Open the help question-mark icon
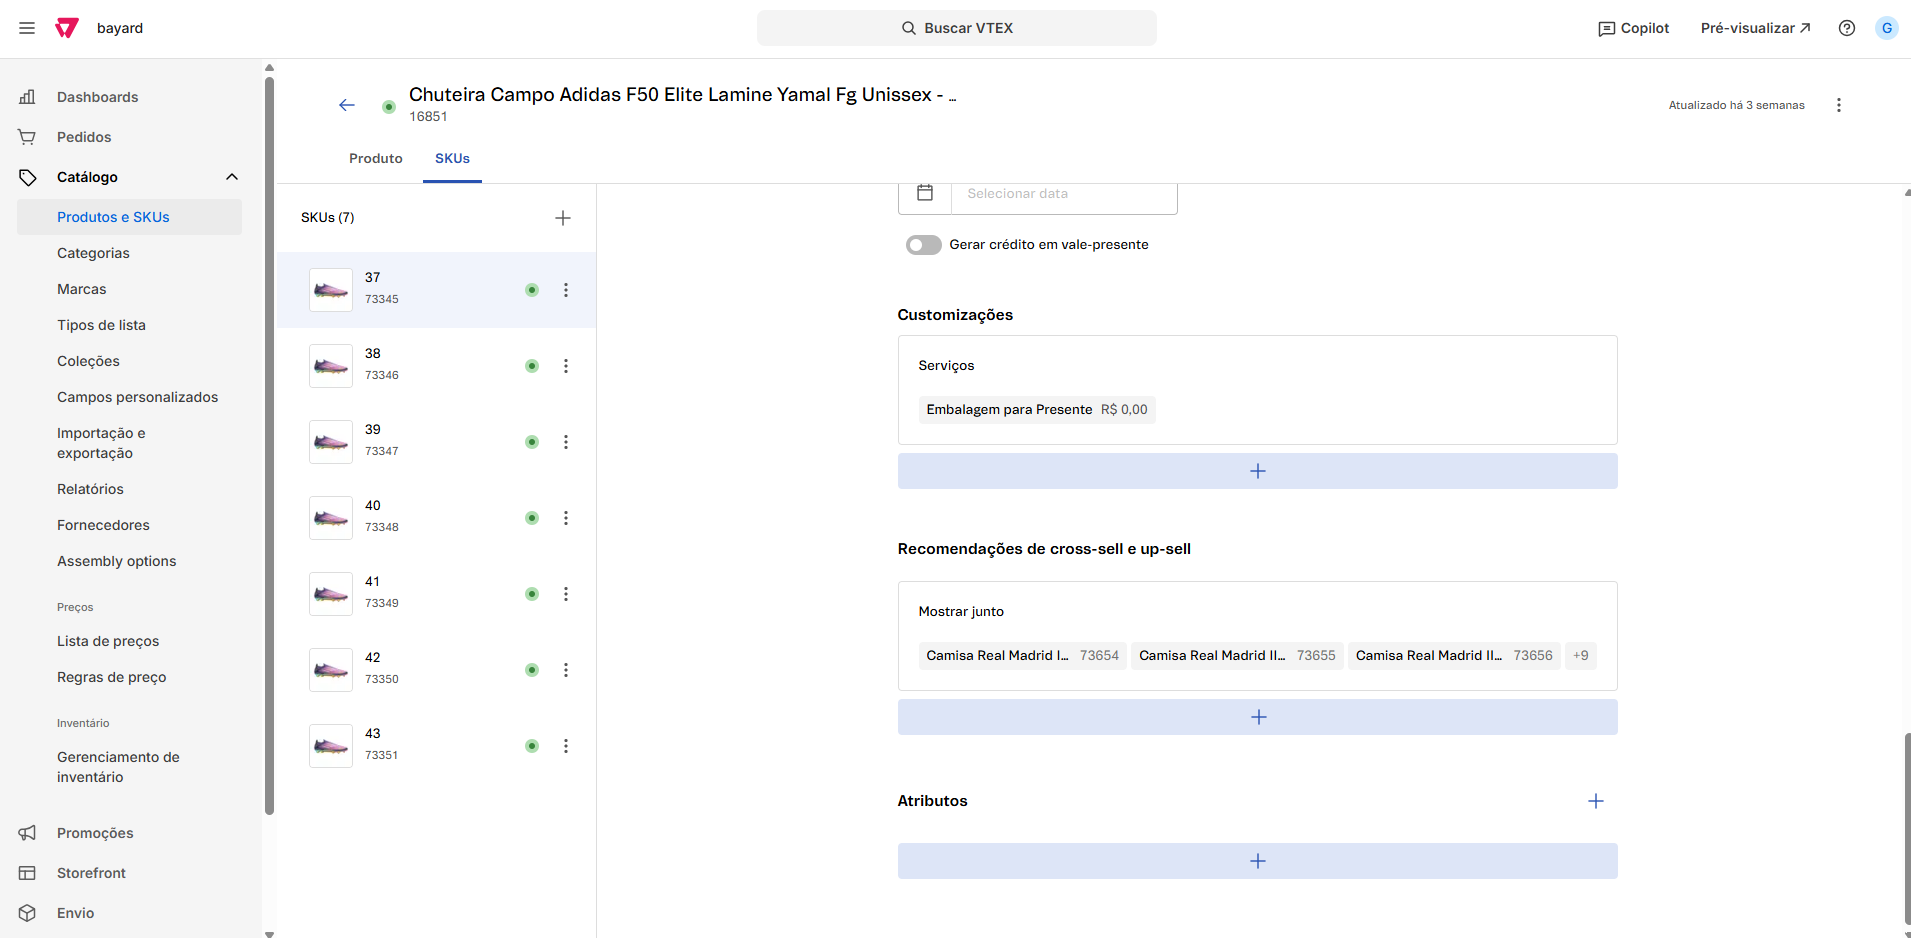This screenshot has width=1911, height=938. point(1847,28)
